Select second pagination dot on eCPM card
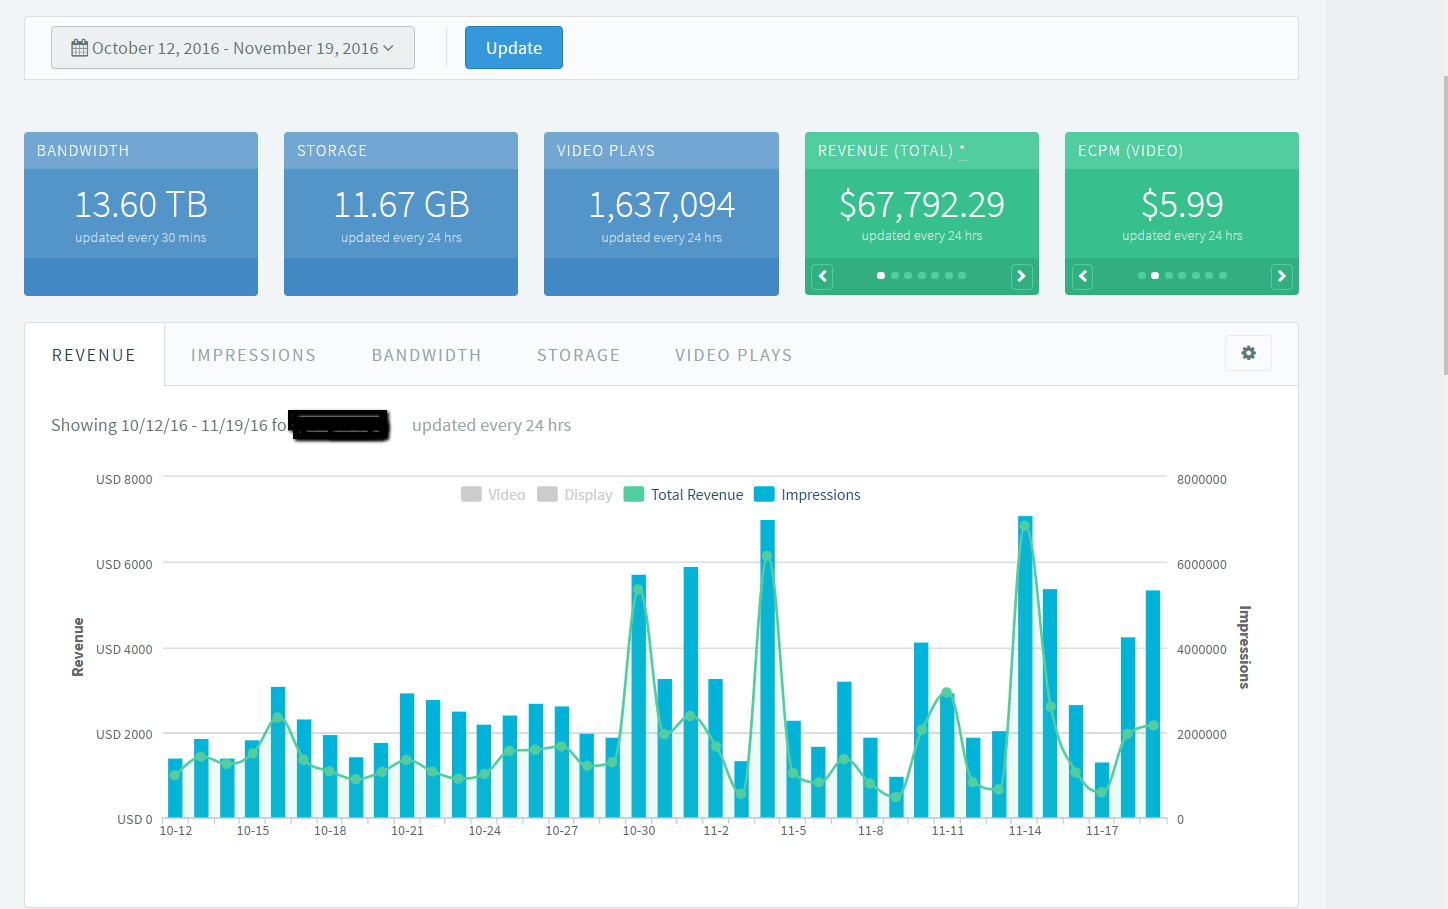1448x909 pixels. (x=1155, y=275)
